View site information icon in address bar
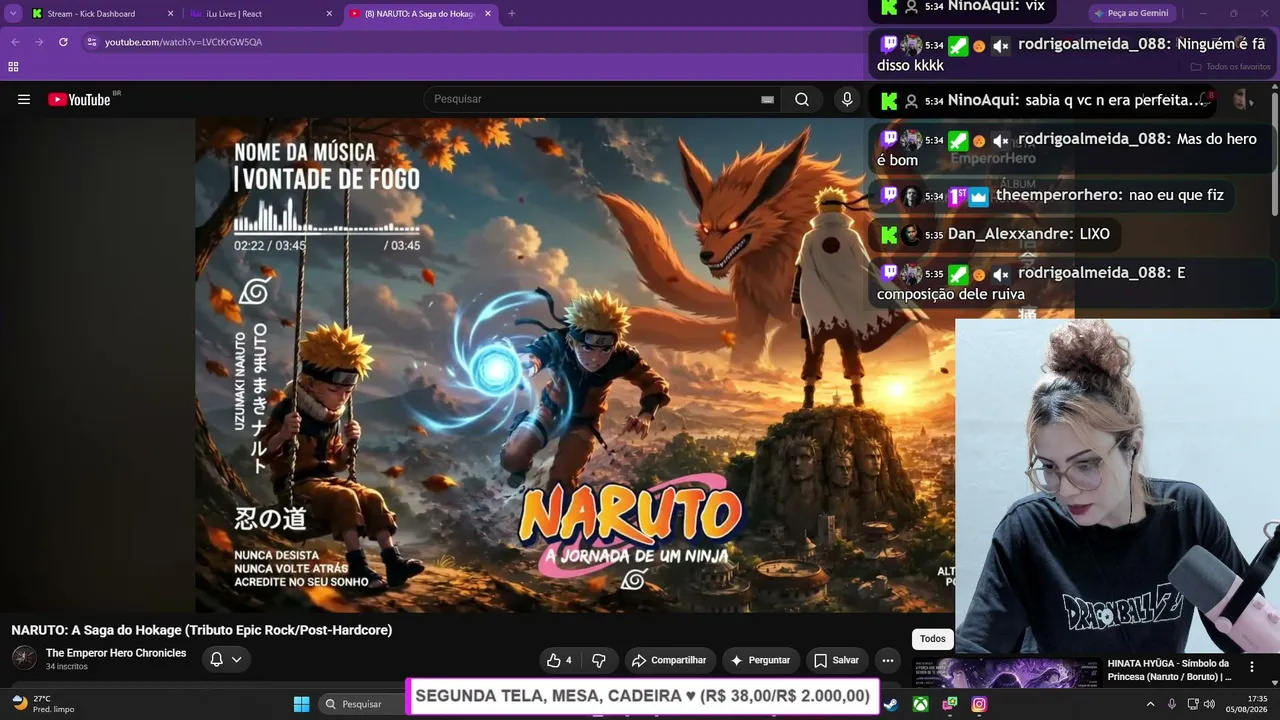Viewport: 1280px width, 720px height. point(91,42)
